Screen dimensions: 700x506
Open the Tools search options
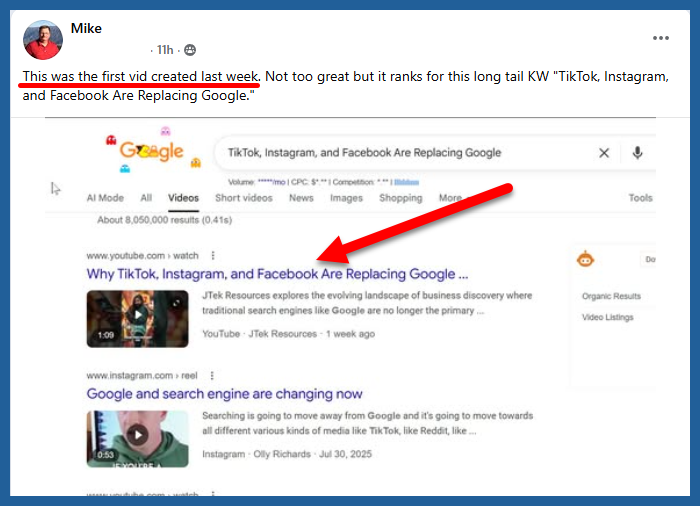click(640, 198)
